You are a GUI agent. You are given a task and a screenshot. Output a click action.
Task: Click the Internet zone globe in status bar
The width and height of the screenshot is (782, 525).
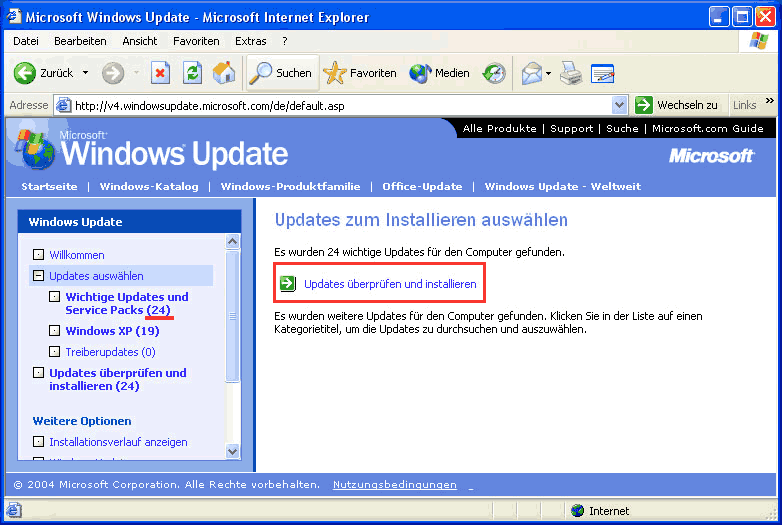(x=578, y=511)
